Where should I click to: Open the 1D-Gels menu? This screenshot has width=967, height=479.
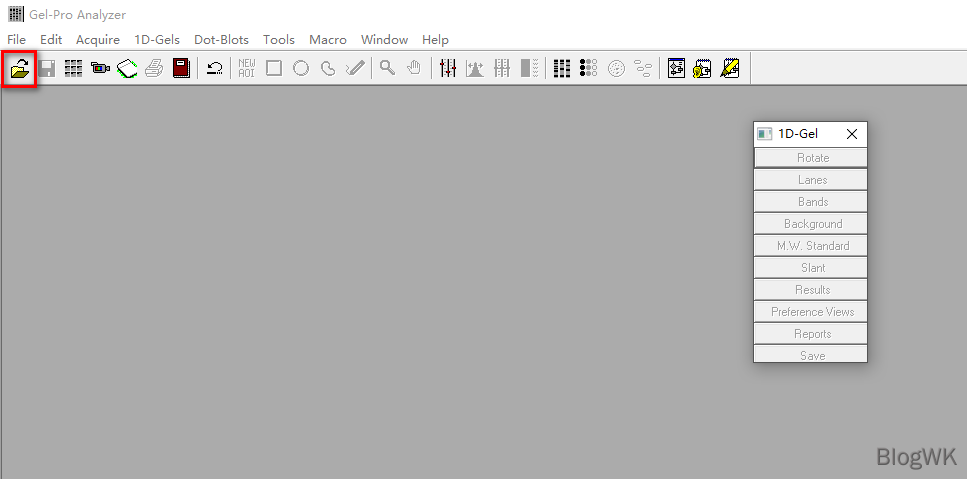click(157, 39)
